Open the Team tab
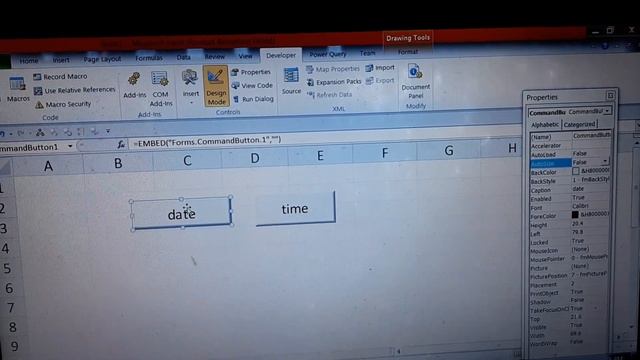Screen dimensions: 640x360 pos(367,53)
